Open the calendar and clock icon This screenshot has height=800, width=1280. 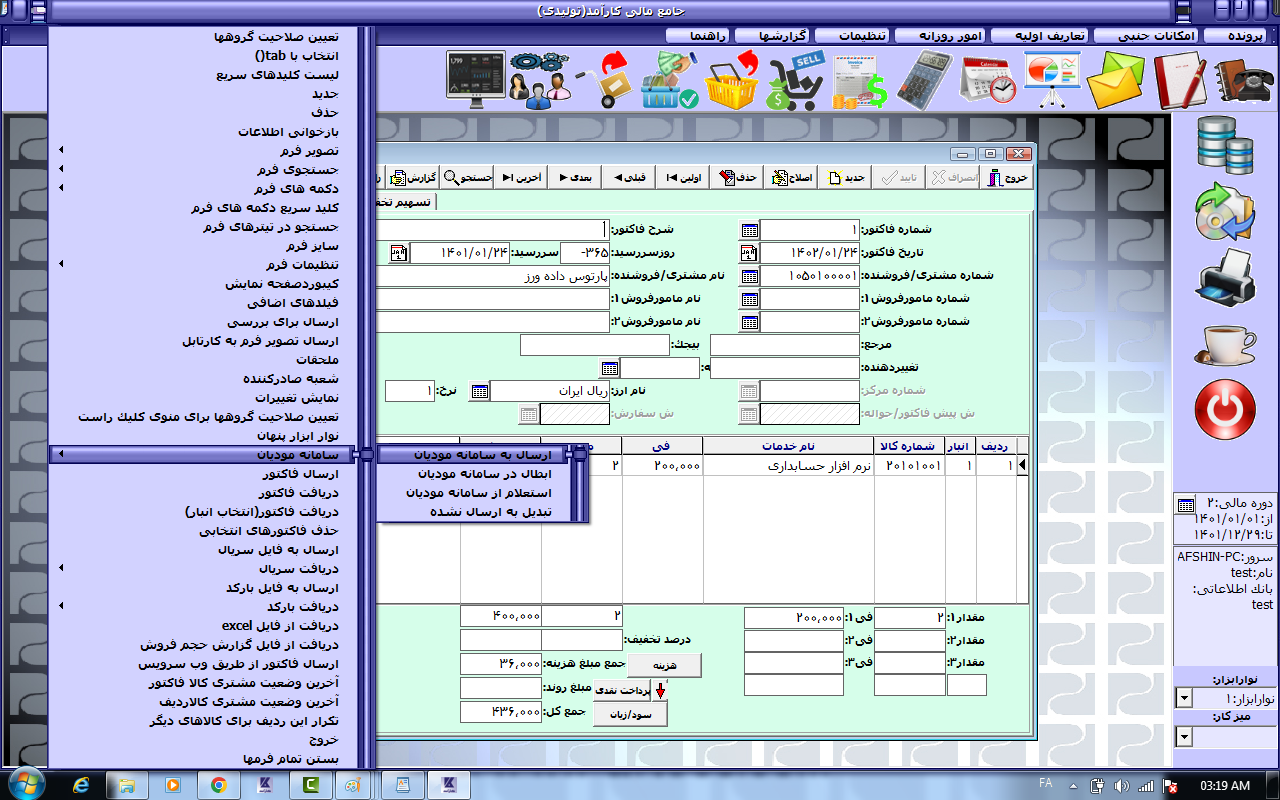(987, 80)
